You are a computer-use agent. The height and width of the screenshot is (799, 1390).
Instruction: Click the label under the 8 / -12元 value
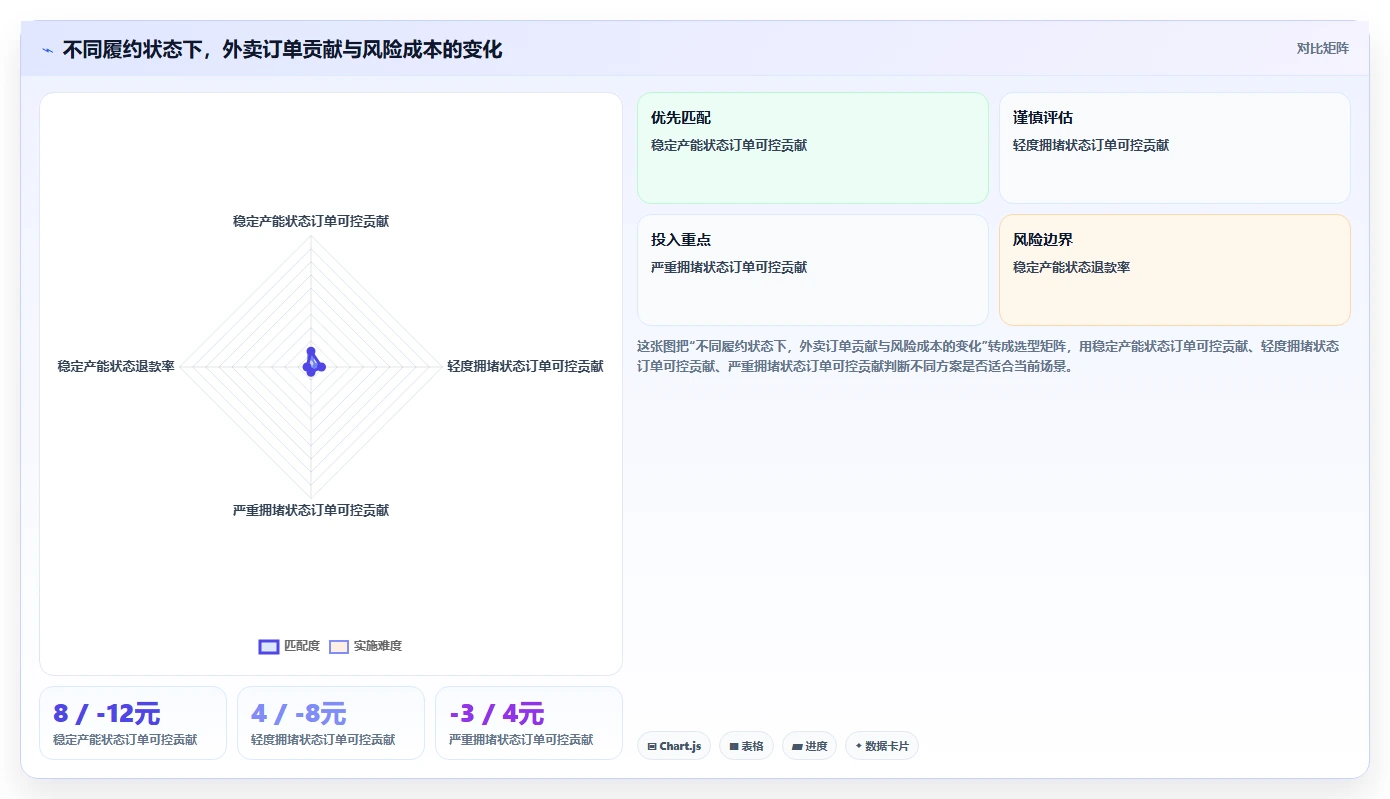coord(125,740)
